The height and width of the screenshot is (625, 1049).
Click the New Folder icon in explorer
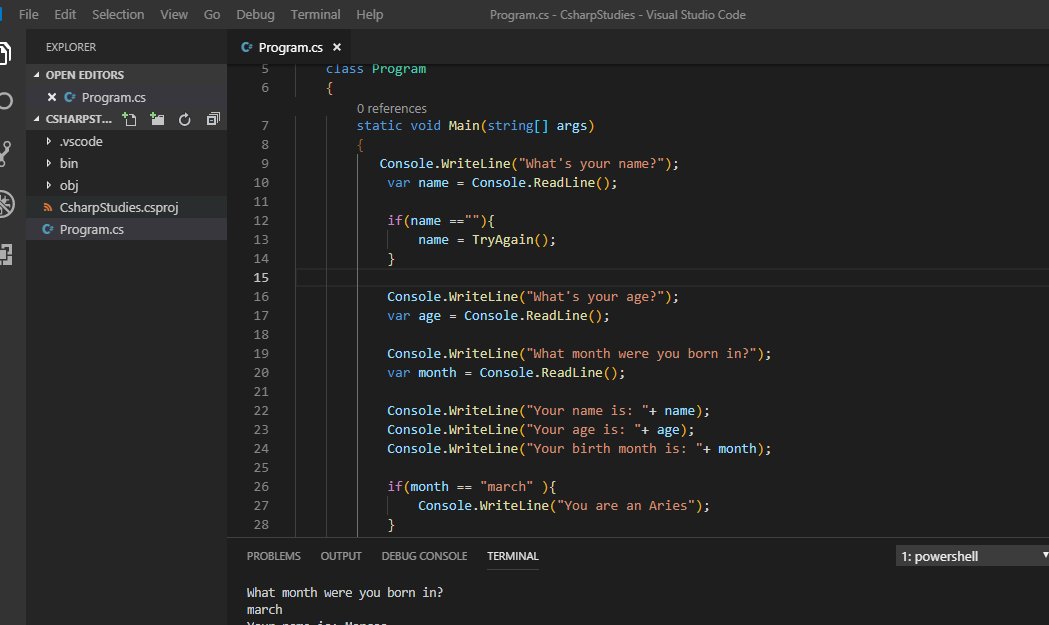[x=157, y=119]
